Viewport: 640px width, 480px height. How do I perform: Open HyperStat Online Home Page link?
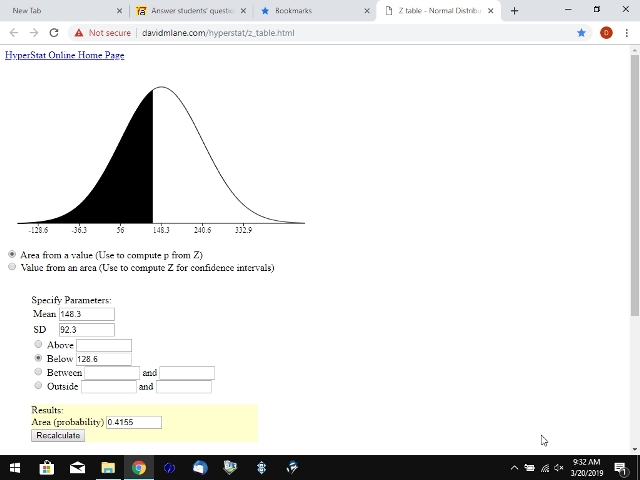point(64,55)
